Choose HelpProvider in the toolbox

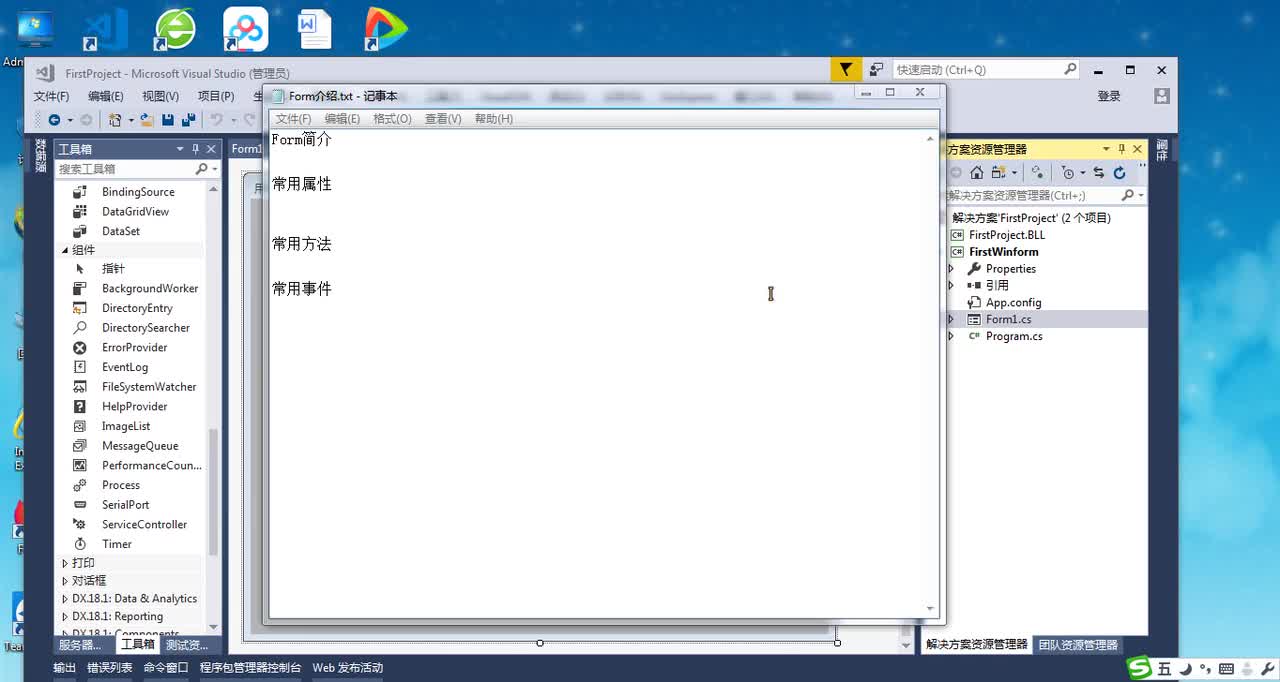[134, 406]
